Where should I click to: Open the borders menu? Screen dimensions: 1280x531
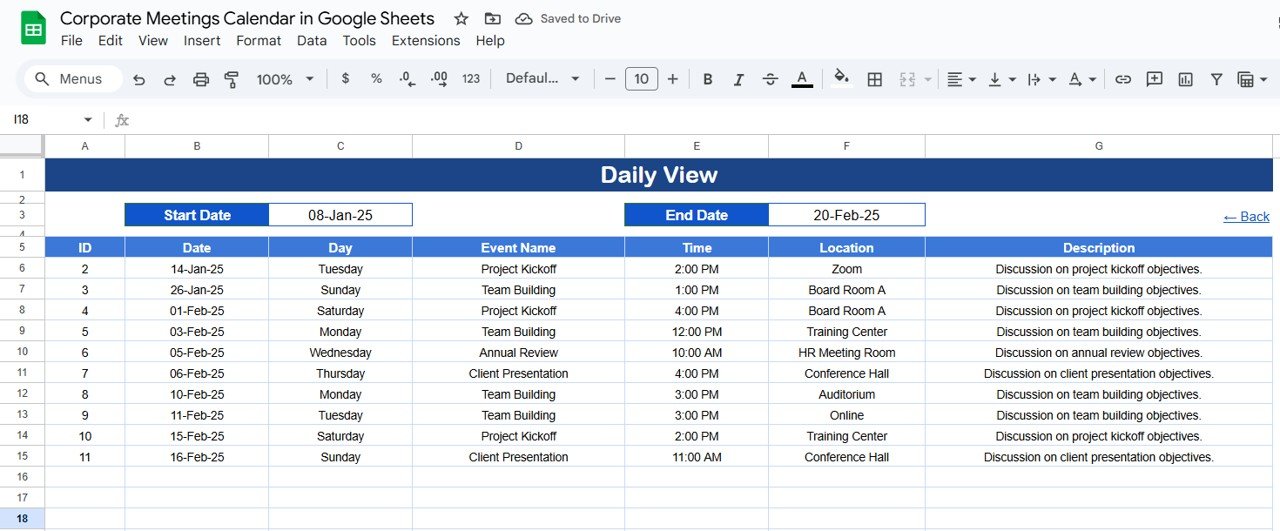(x=875, y=79)
